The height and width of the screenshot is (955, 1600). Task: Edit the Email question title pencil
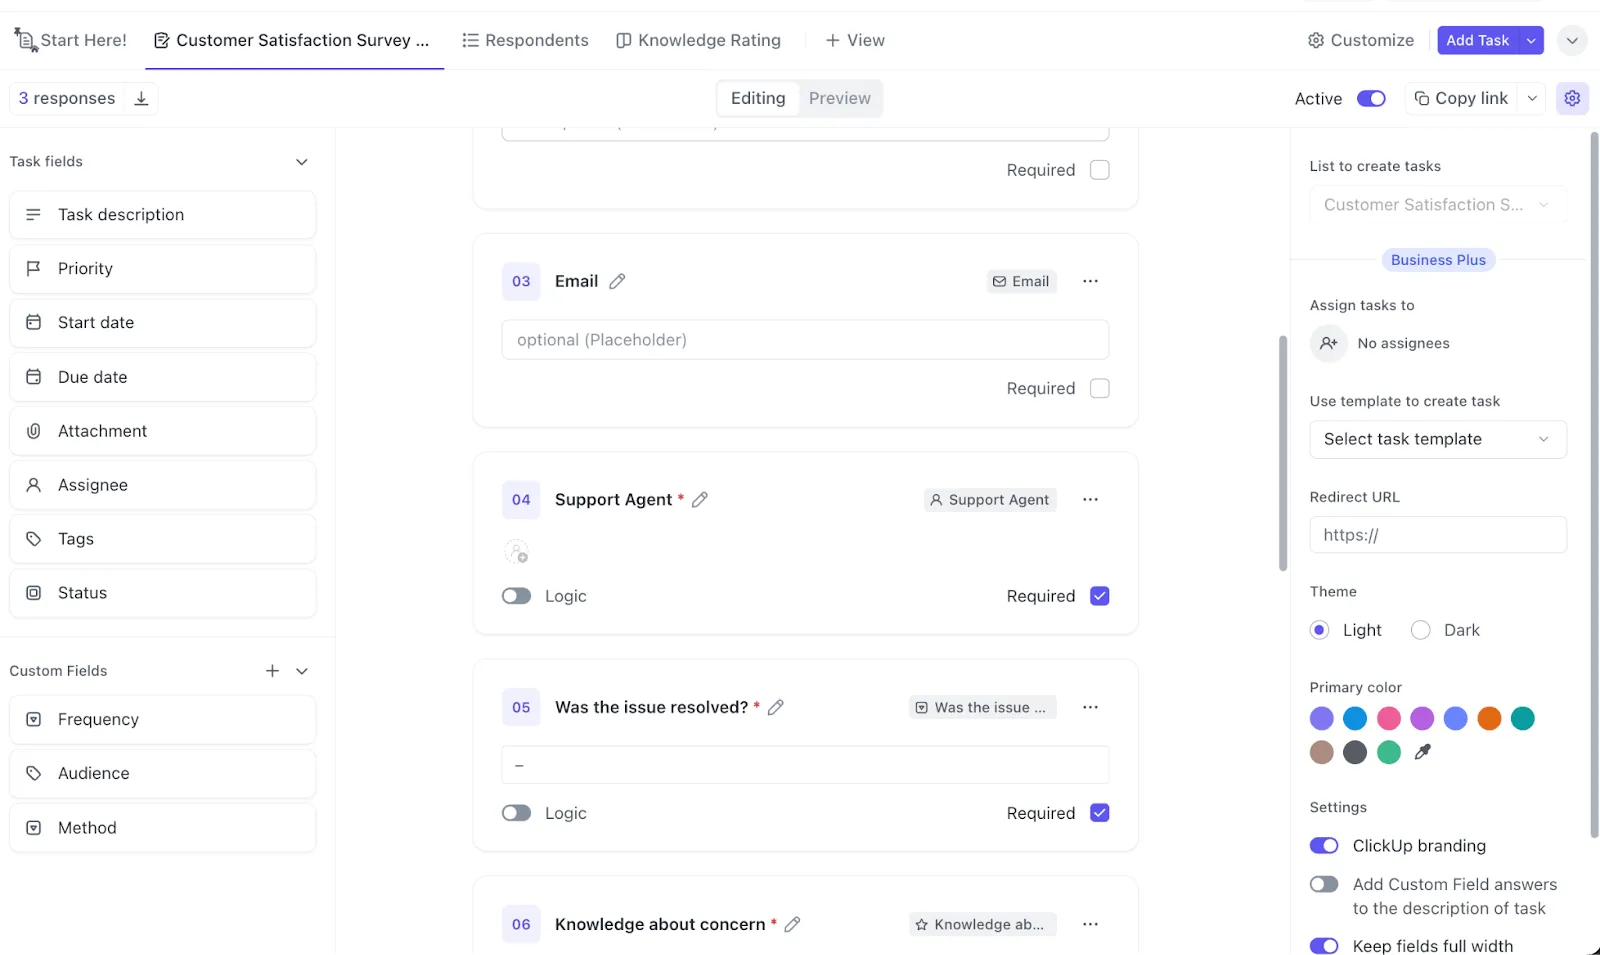[x=617, y=281]
